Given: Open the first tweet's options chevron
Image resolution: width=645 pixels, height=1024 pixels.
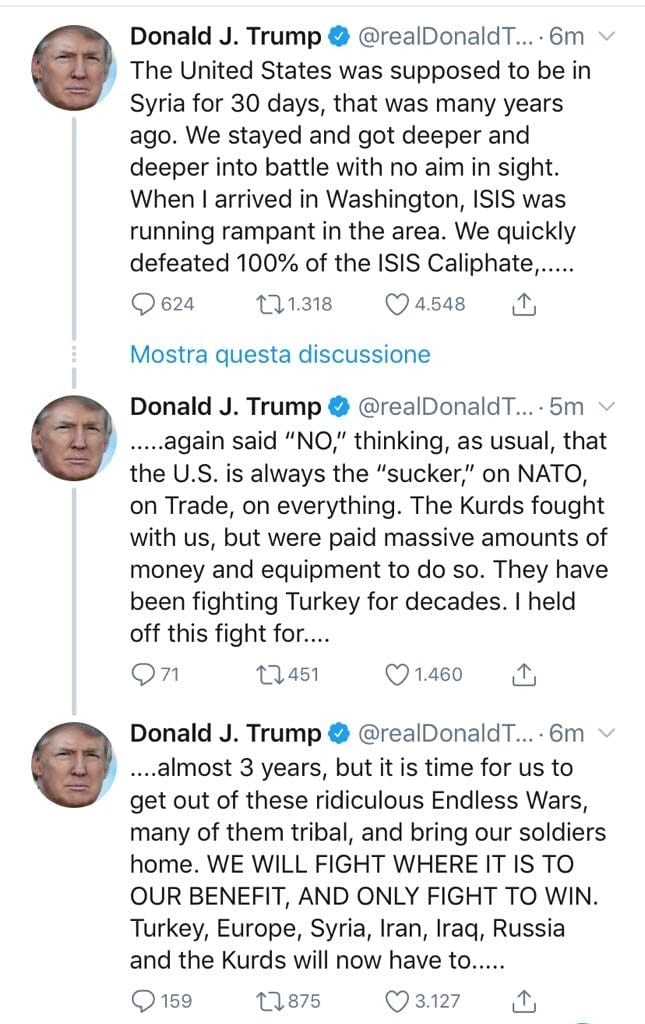Looking at the screenshot, I should tap(606, 37).
